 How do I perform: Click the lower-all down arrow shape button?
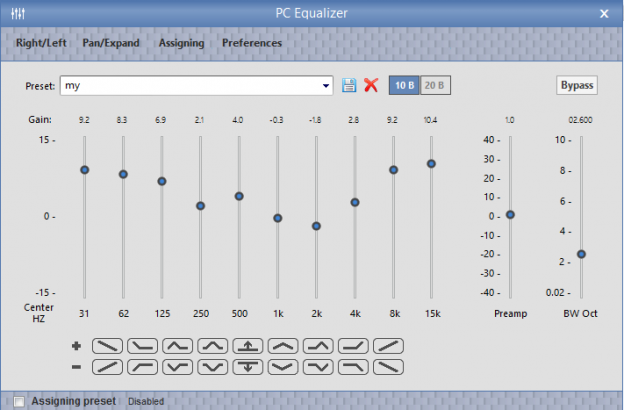pyautogui.click(x=248, y=367)
